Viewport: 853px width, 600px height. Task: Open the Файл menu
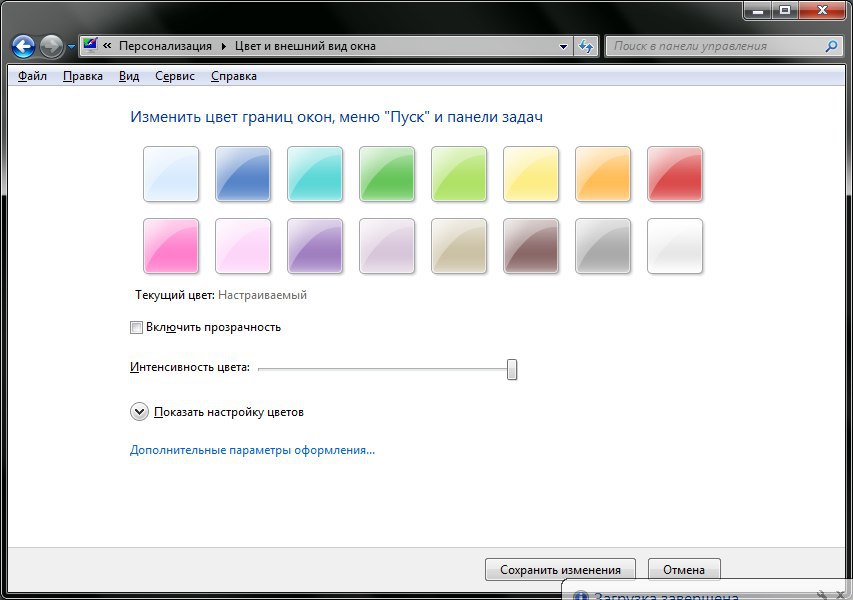point(32,76)
